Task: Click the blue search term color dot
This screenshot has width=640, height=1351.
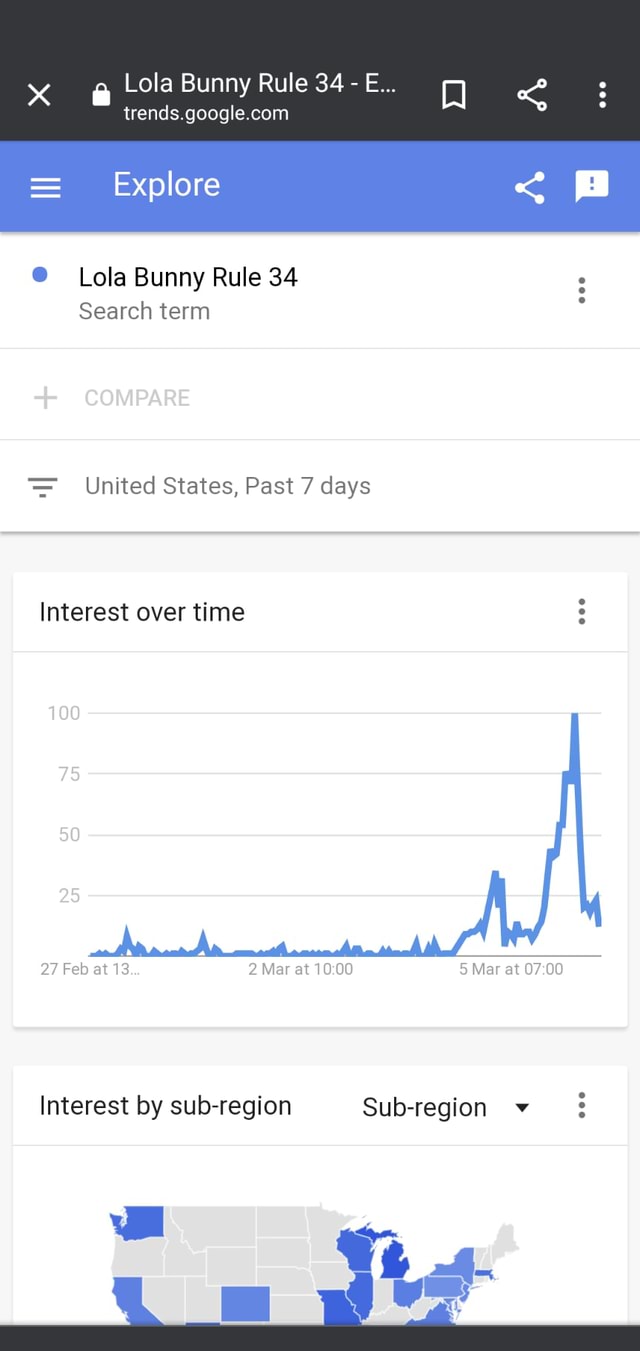Action: coord(40,275)
